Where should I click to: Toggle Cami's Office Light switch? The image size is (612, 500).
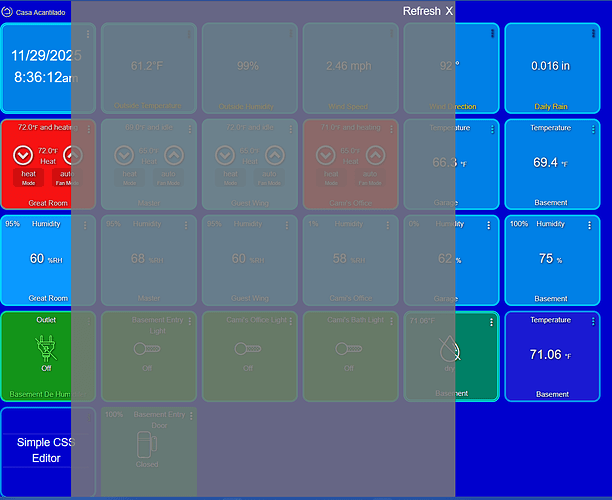(x=248, y=349)
